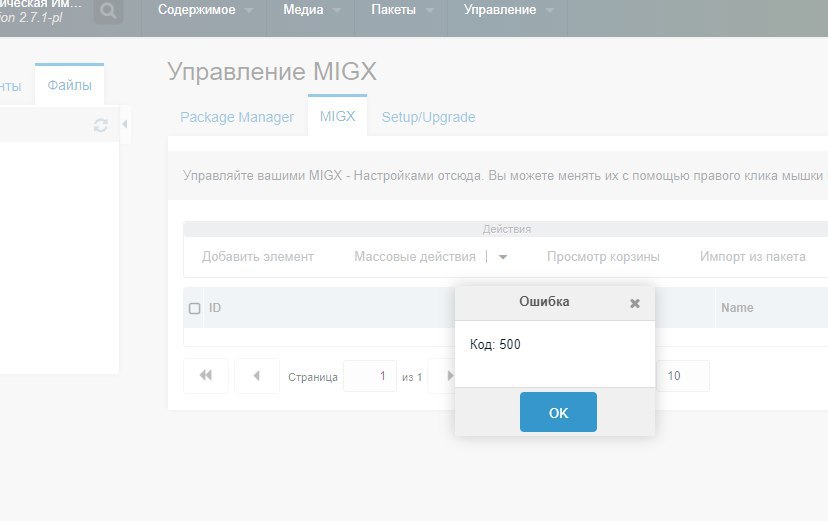Click Массовые действия button
Image resolution: width=828 pixels, height=521 pixels.
pyautogui.click(x=415, y=257)
